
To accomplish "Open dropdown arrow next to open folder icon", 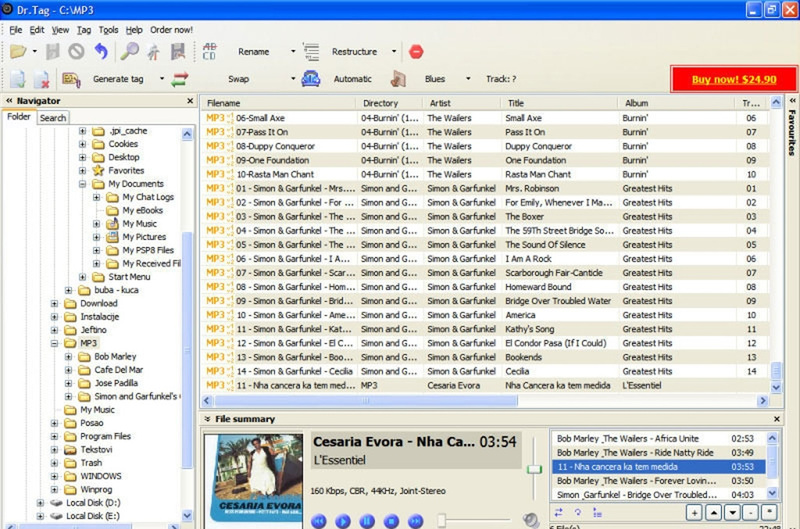I will pos(35,52).
